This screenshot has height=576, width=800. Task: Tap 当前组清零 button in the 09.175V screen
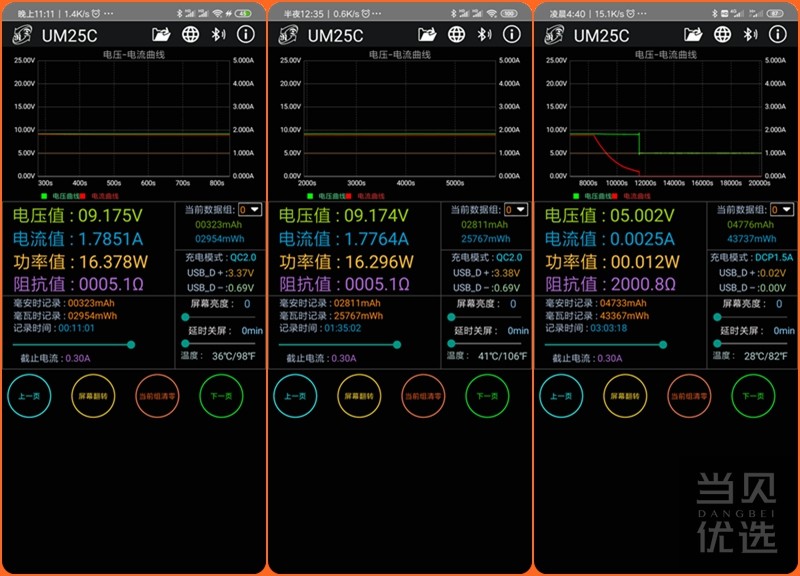pyautogui.click(x=157, y=396)
